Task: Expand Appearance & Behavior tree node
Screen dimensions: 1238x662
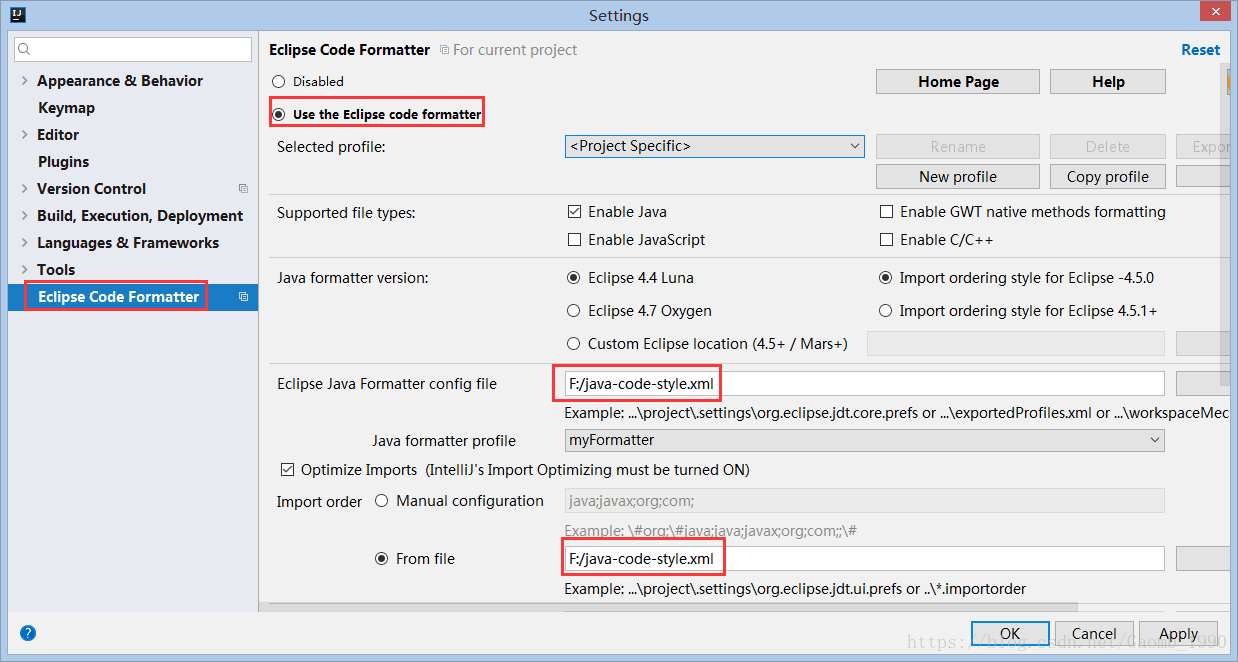Action: pos(24,81)
